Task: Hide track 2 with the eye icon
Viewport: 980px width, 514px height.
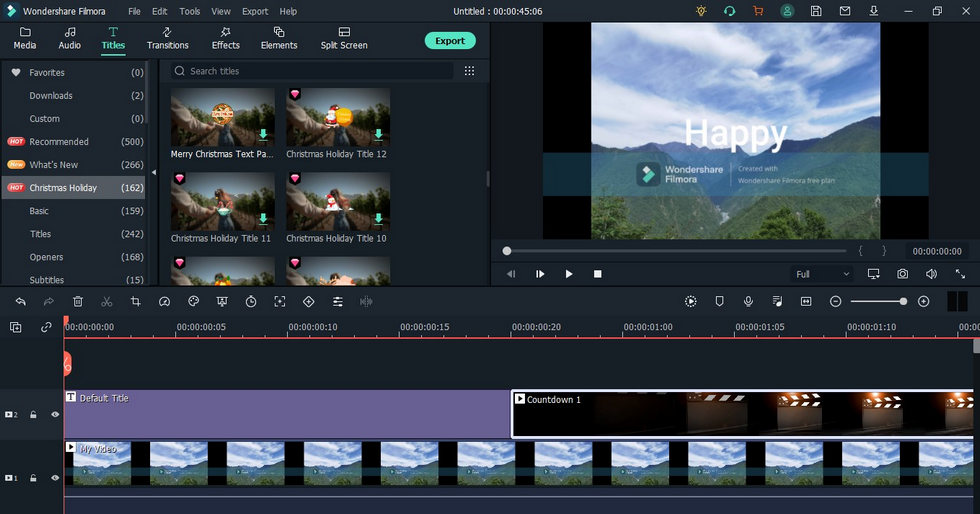Action: tap(55, 414)
